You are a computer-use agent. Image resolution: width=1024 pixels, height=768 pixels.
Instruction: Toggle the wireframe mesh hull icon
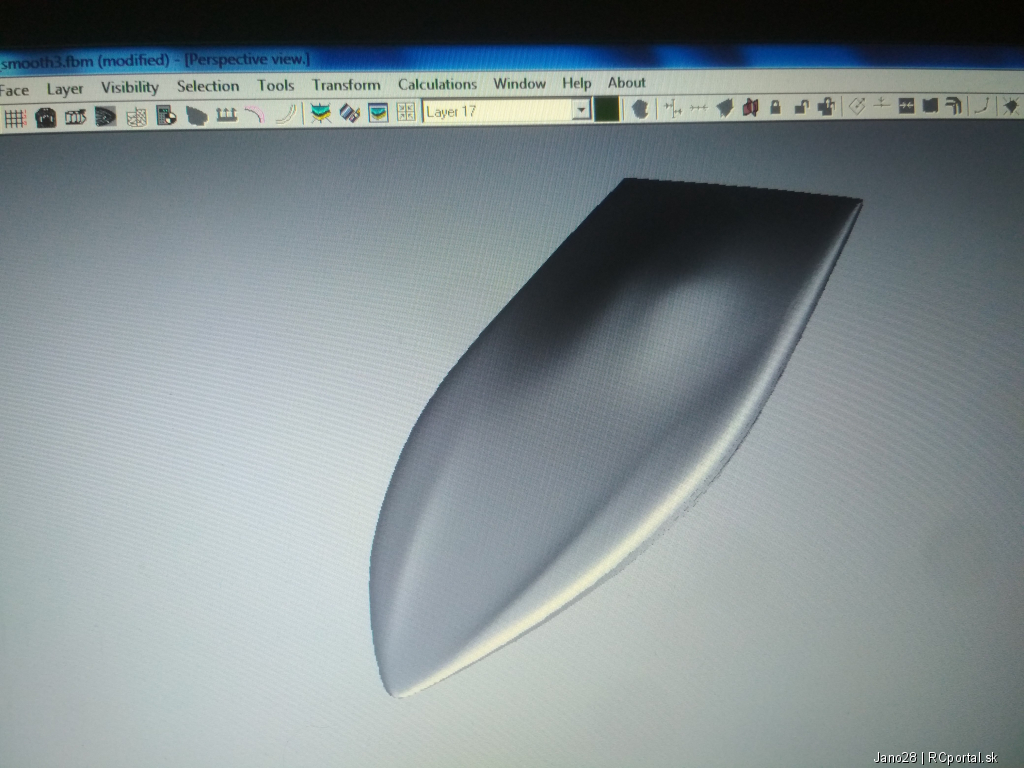point(136,118)
